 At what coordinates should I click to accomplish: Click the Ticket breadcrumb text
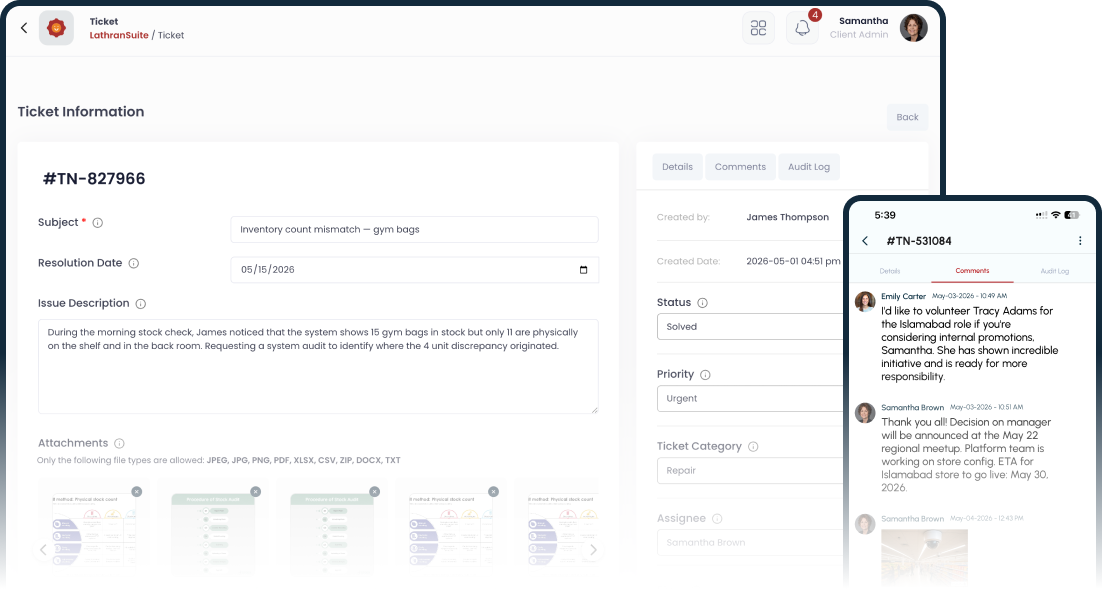(x=171, y=35)
